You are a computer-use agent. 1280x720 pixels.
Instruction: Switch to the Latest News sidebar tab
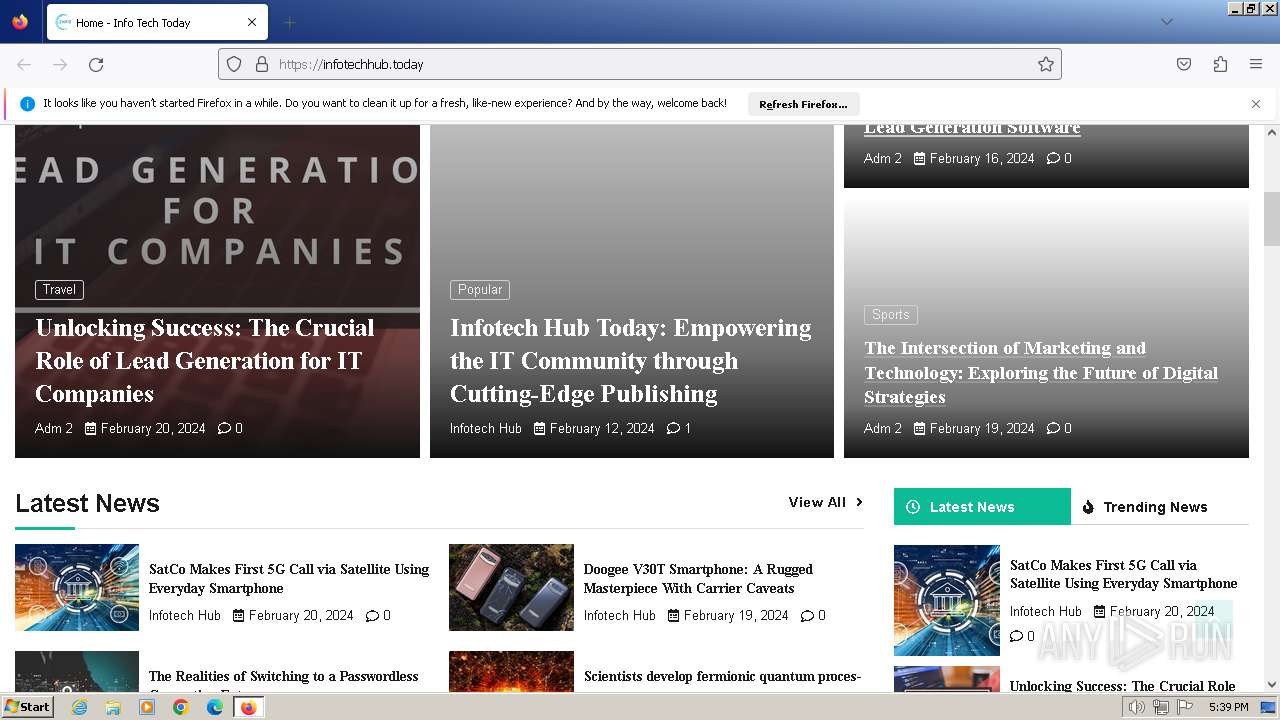[982, 507]
